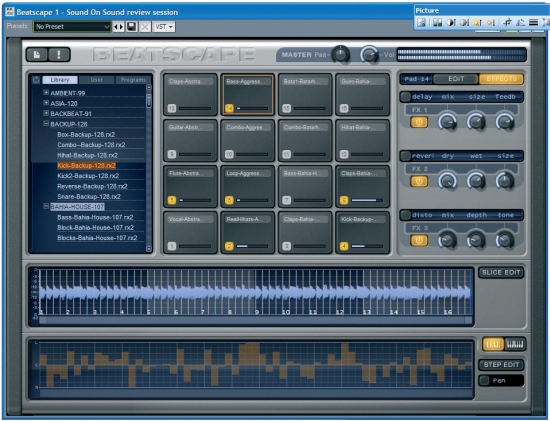Screen dimensions: 550x421
Task: Collapse the BACKUP-128 folder
Action: 46,123
